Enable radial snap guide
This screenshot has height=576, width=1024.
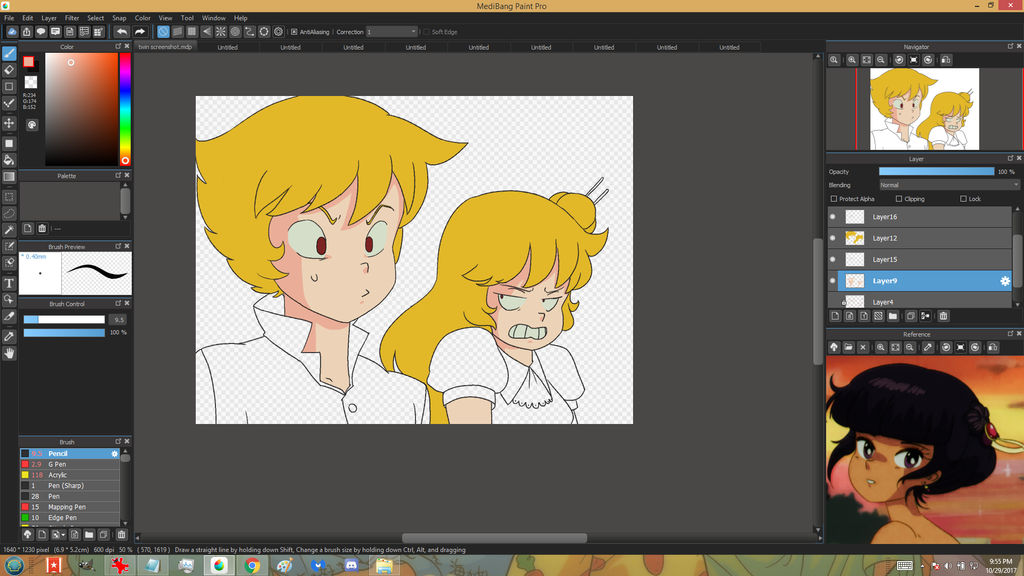(221, 31)
